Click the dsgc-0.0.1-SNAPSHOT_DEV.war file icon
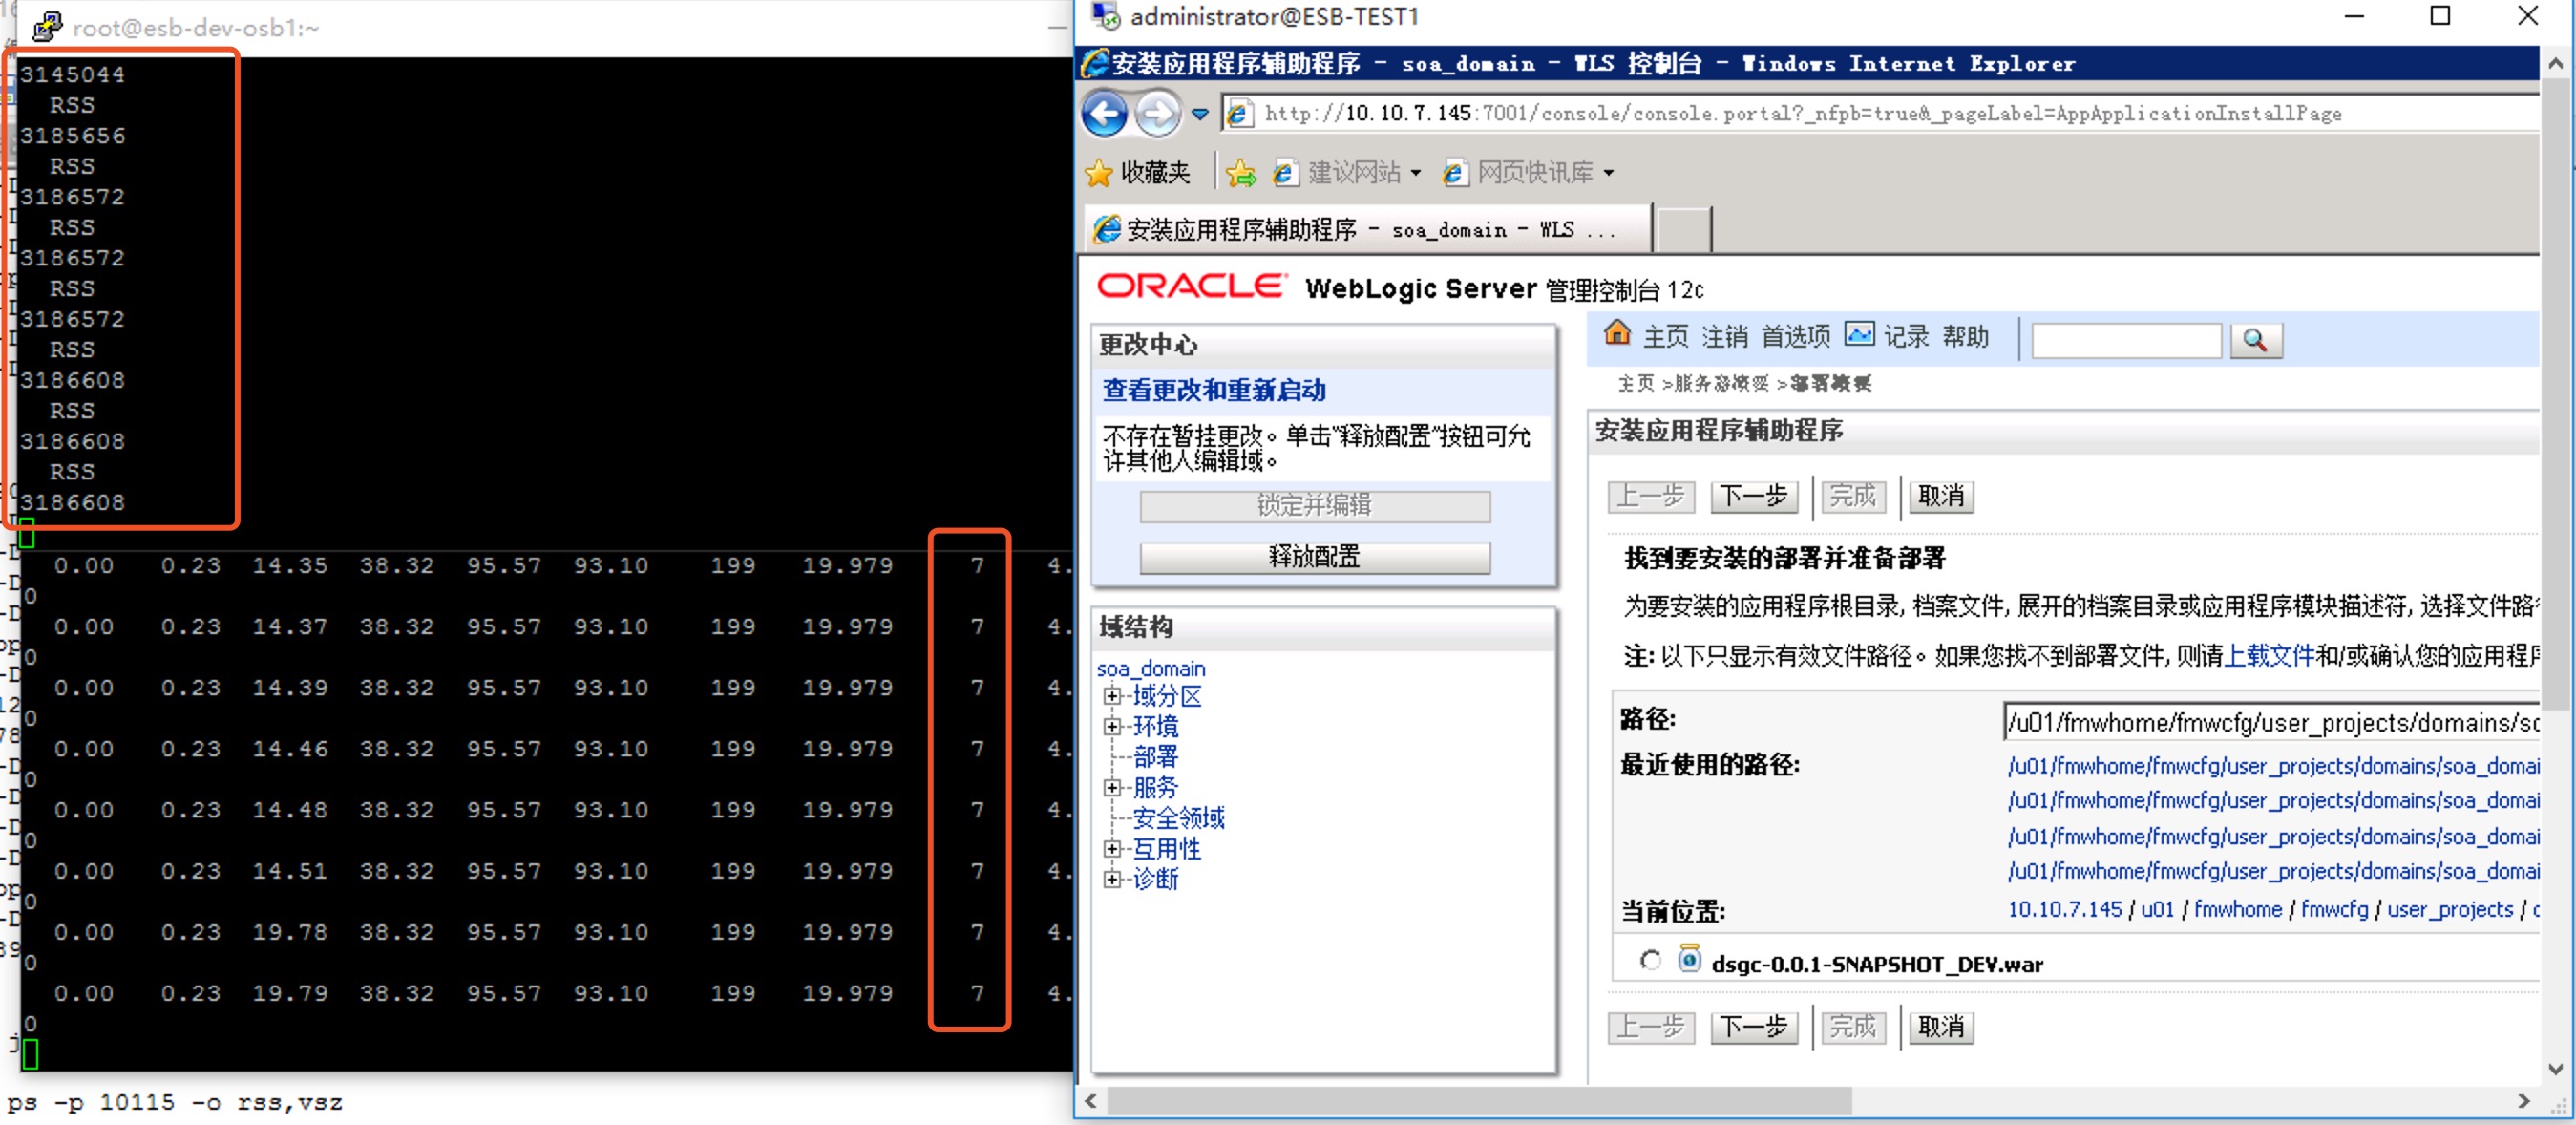 [1689, 960]
